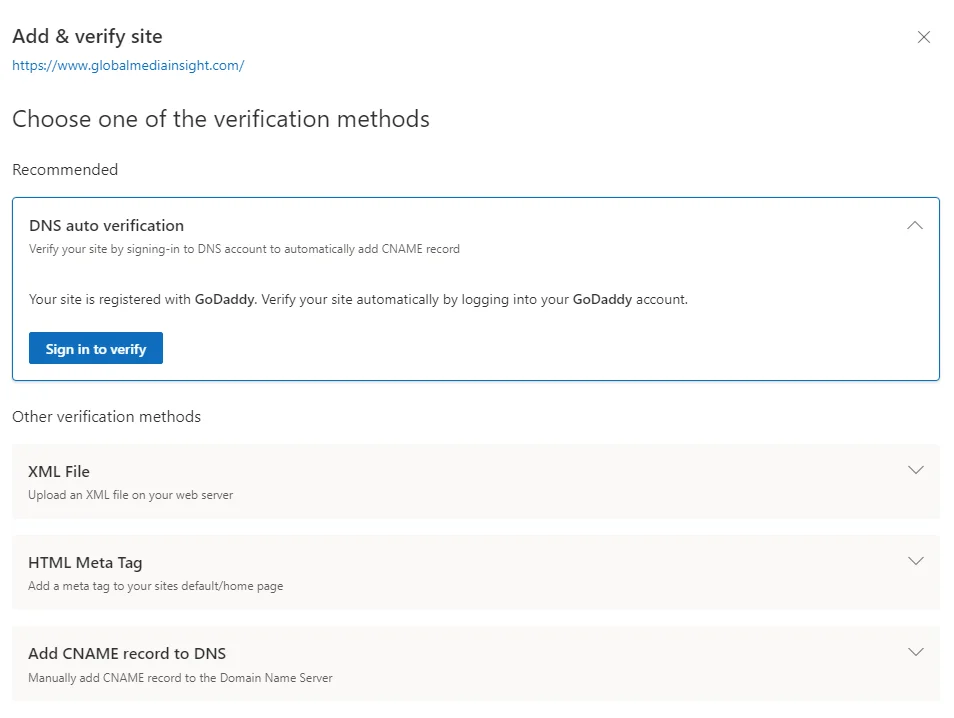This screenshot has width=954, height=718.
Task: Click the 'Add a meta tag' description
Action: [155, 586]
